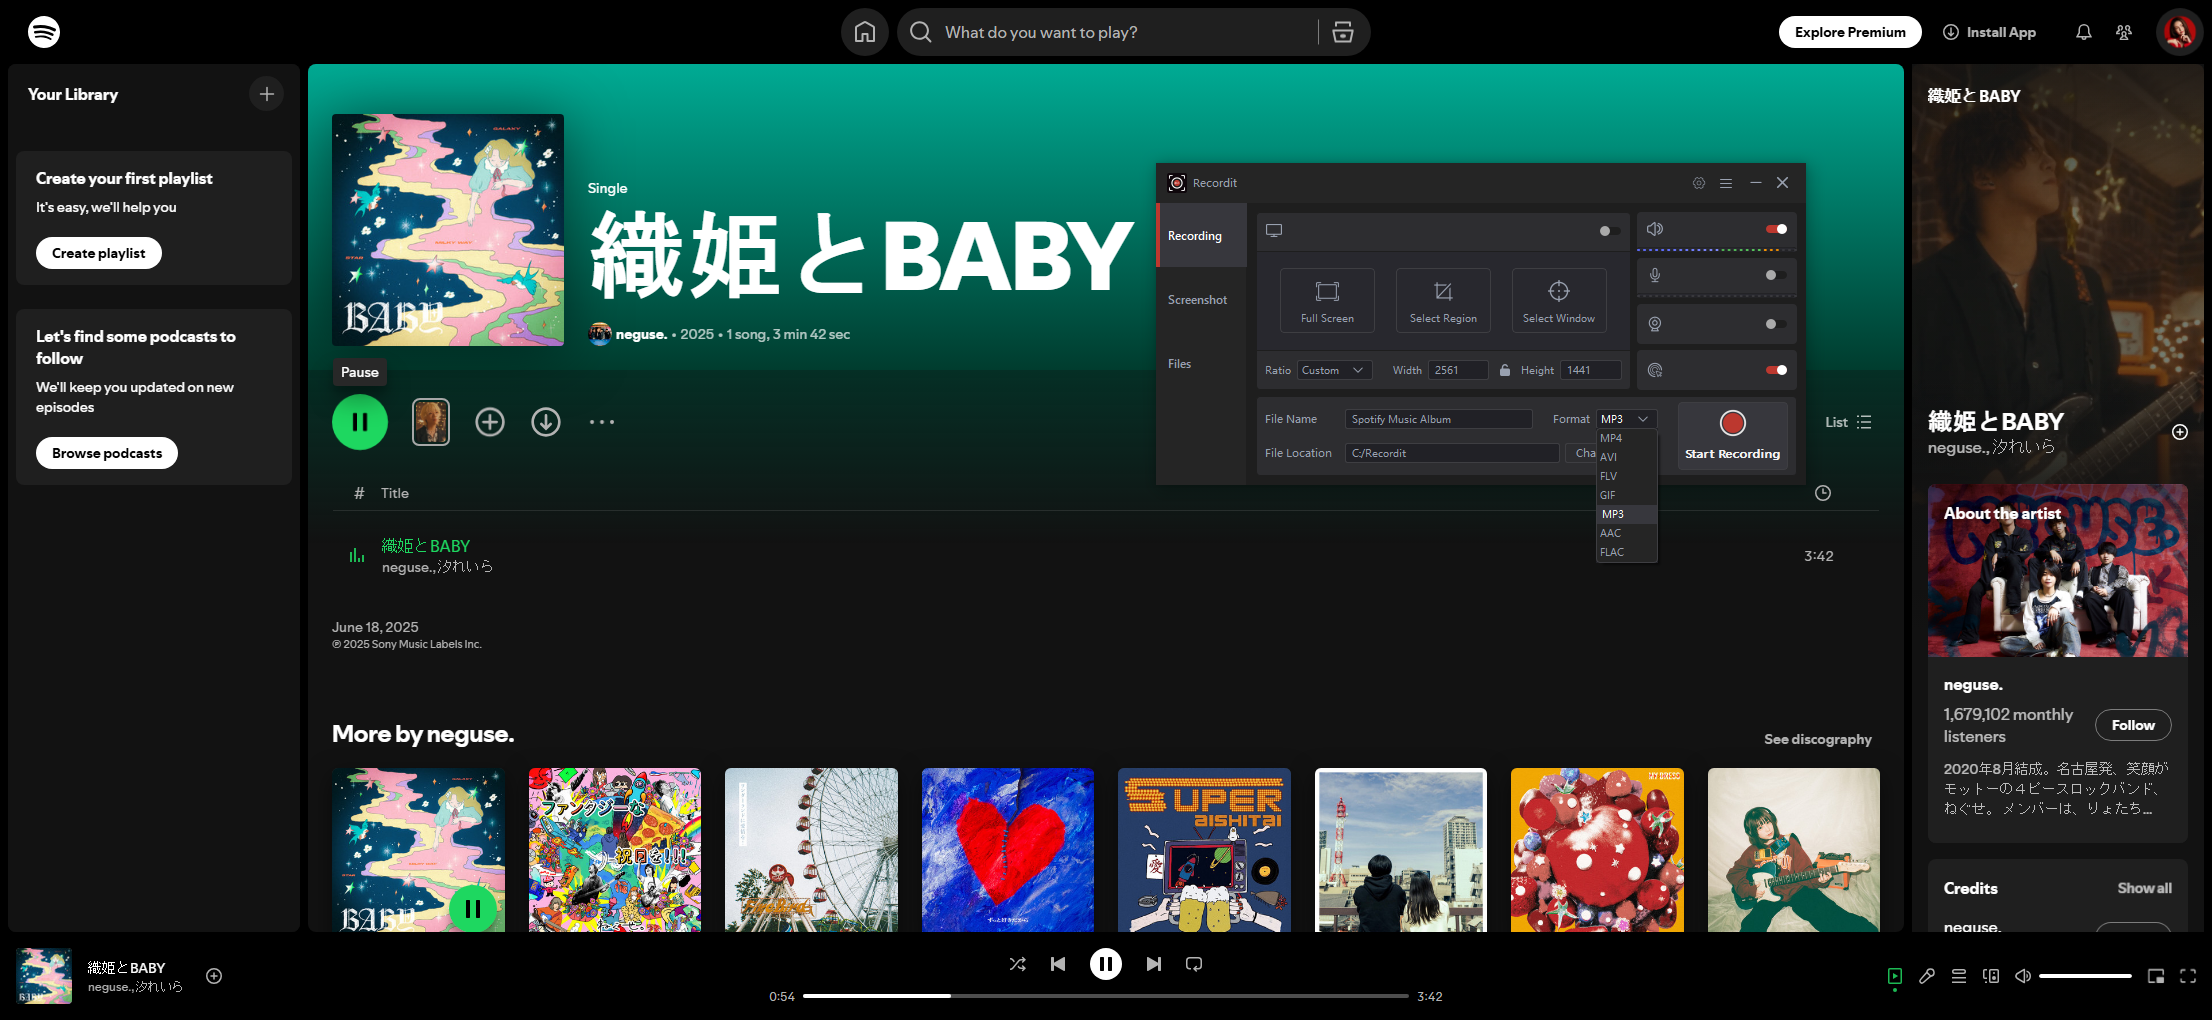Open the Files tab in Recordit
Screen dimensions: 2212x1020
click(1180, 364)
